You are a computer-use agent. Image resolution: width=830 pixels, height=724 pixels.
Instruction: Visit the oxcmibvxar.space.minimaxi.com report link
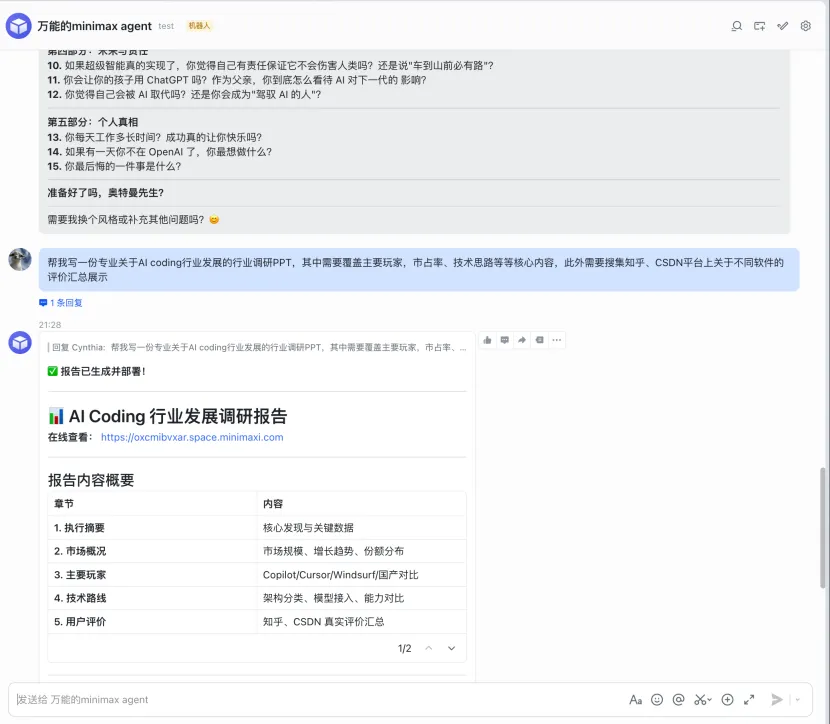(190, 437)
